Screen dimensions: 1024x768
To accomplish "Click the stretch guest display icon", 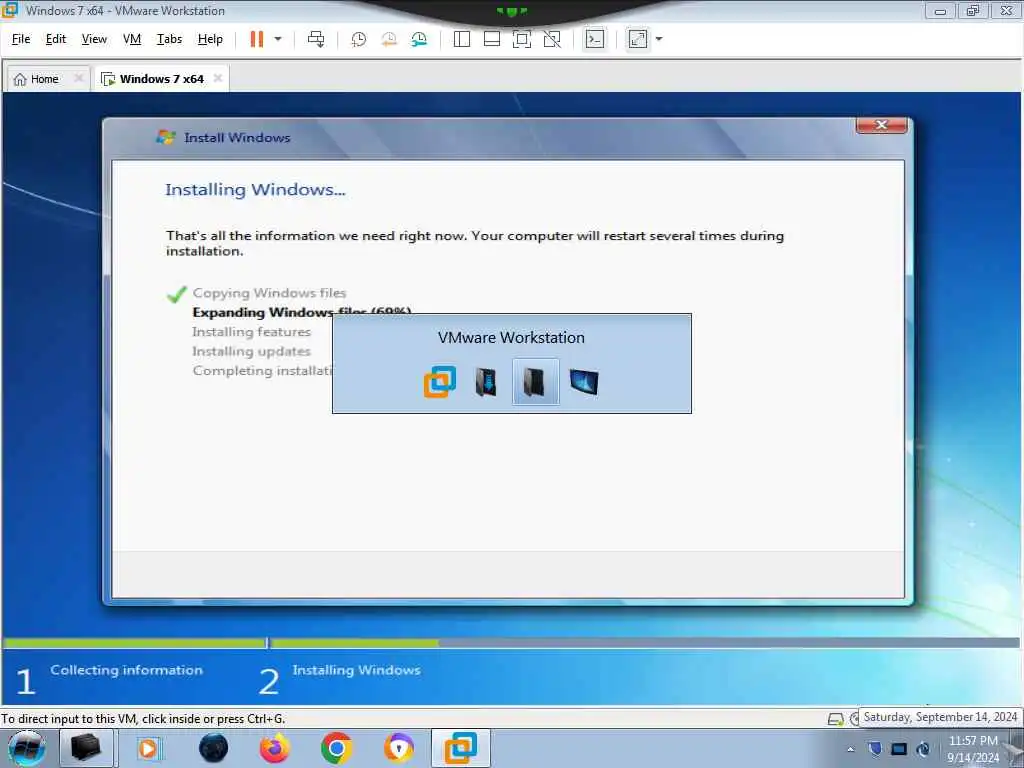I will 637,39.
